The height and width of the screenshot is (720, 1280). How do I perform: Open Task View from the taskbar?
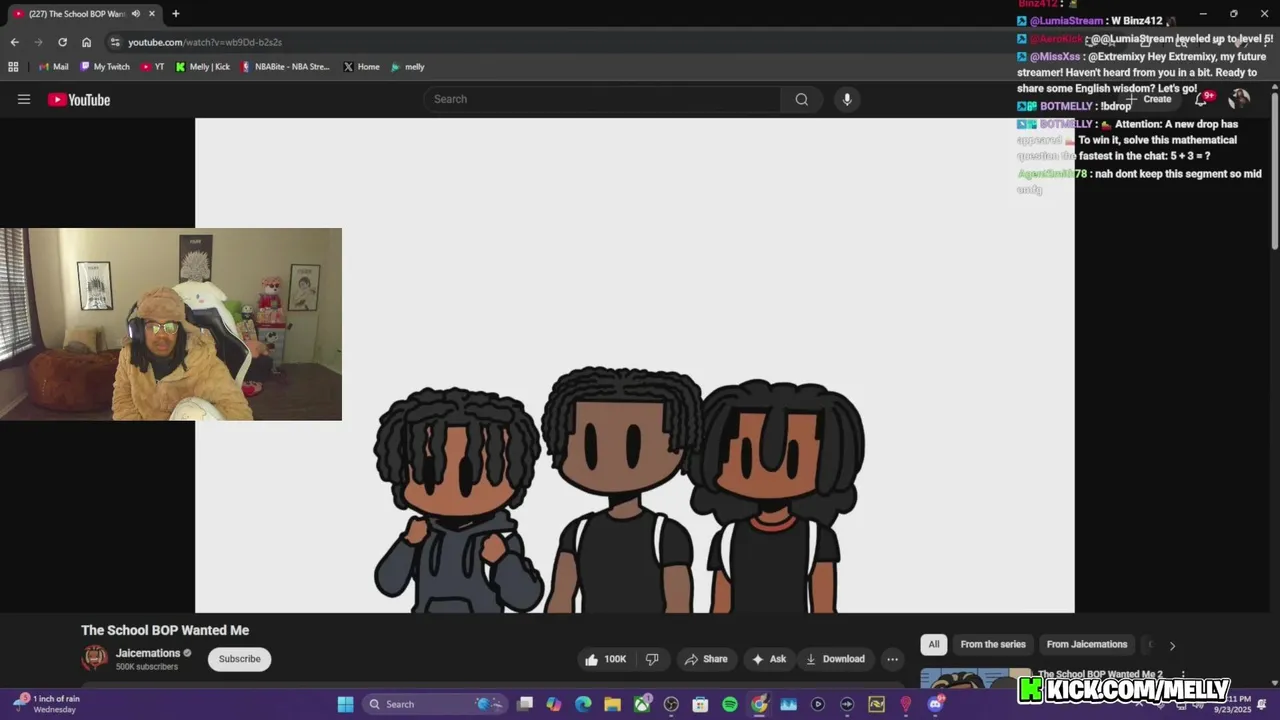click(525, 704)
